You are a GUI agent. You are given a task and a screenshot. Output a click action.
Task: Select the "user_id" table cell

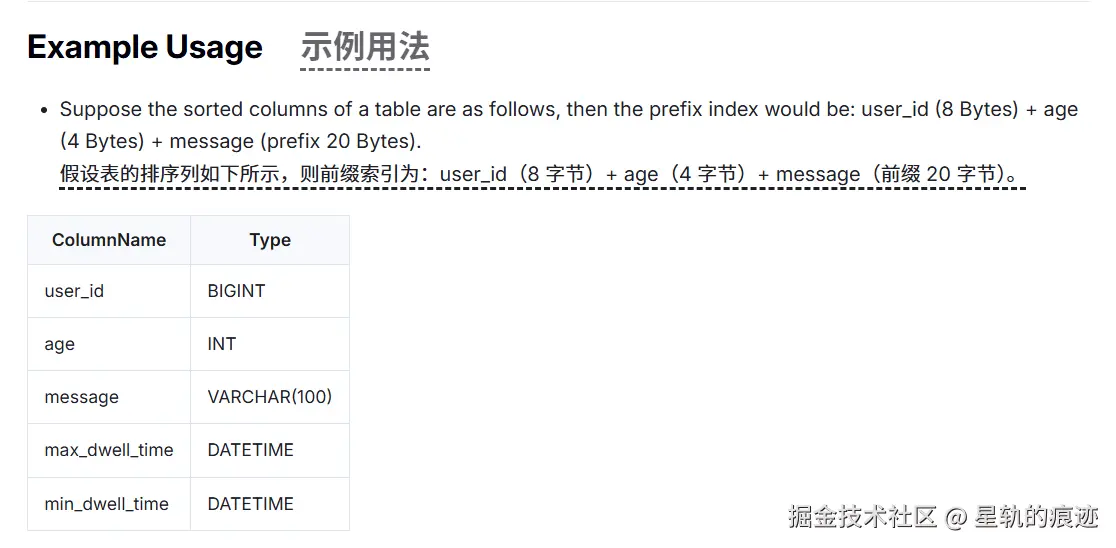(74, 291)
